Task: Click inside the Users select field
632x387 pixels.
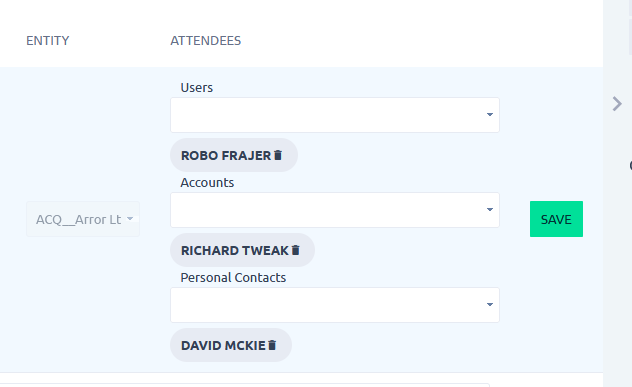Action: click(x=335, y=115)
